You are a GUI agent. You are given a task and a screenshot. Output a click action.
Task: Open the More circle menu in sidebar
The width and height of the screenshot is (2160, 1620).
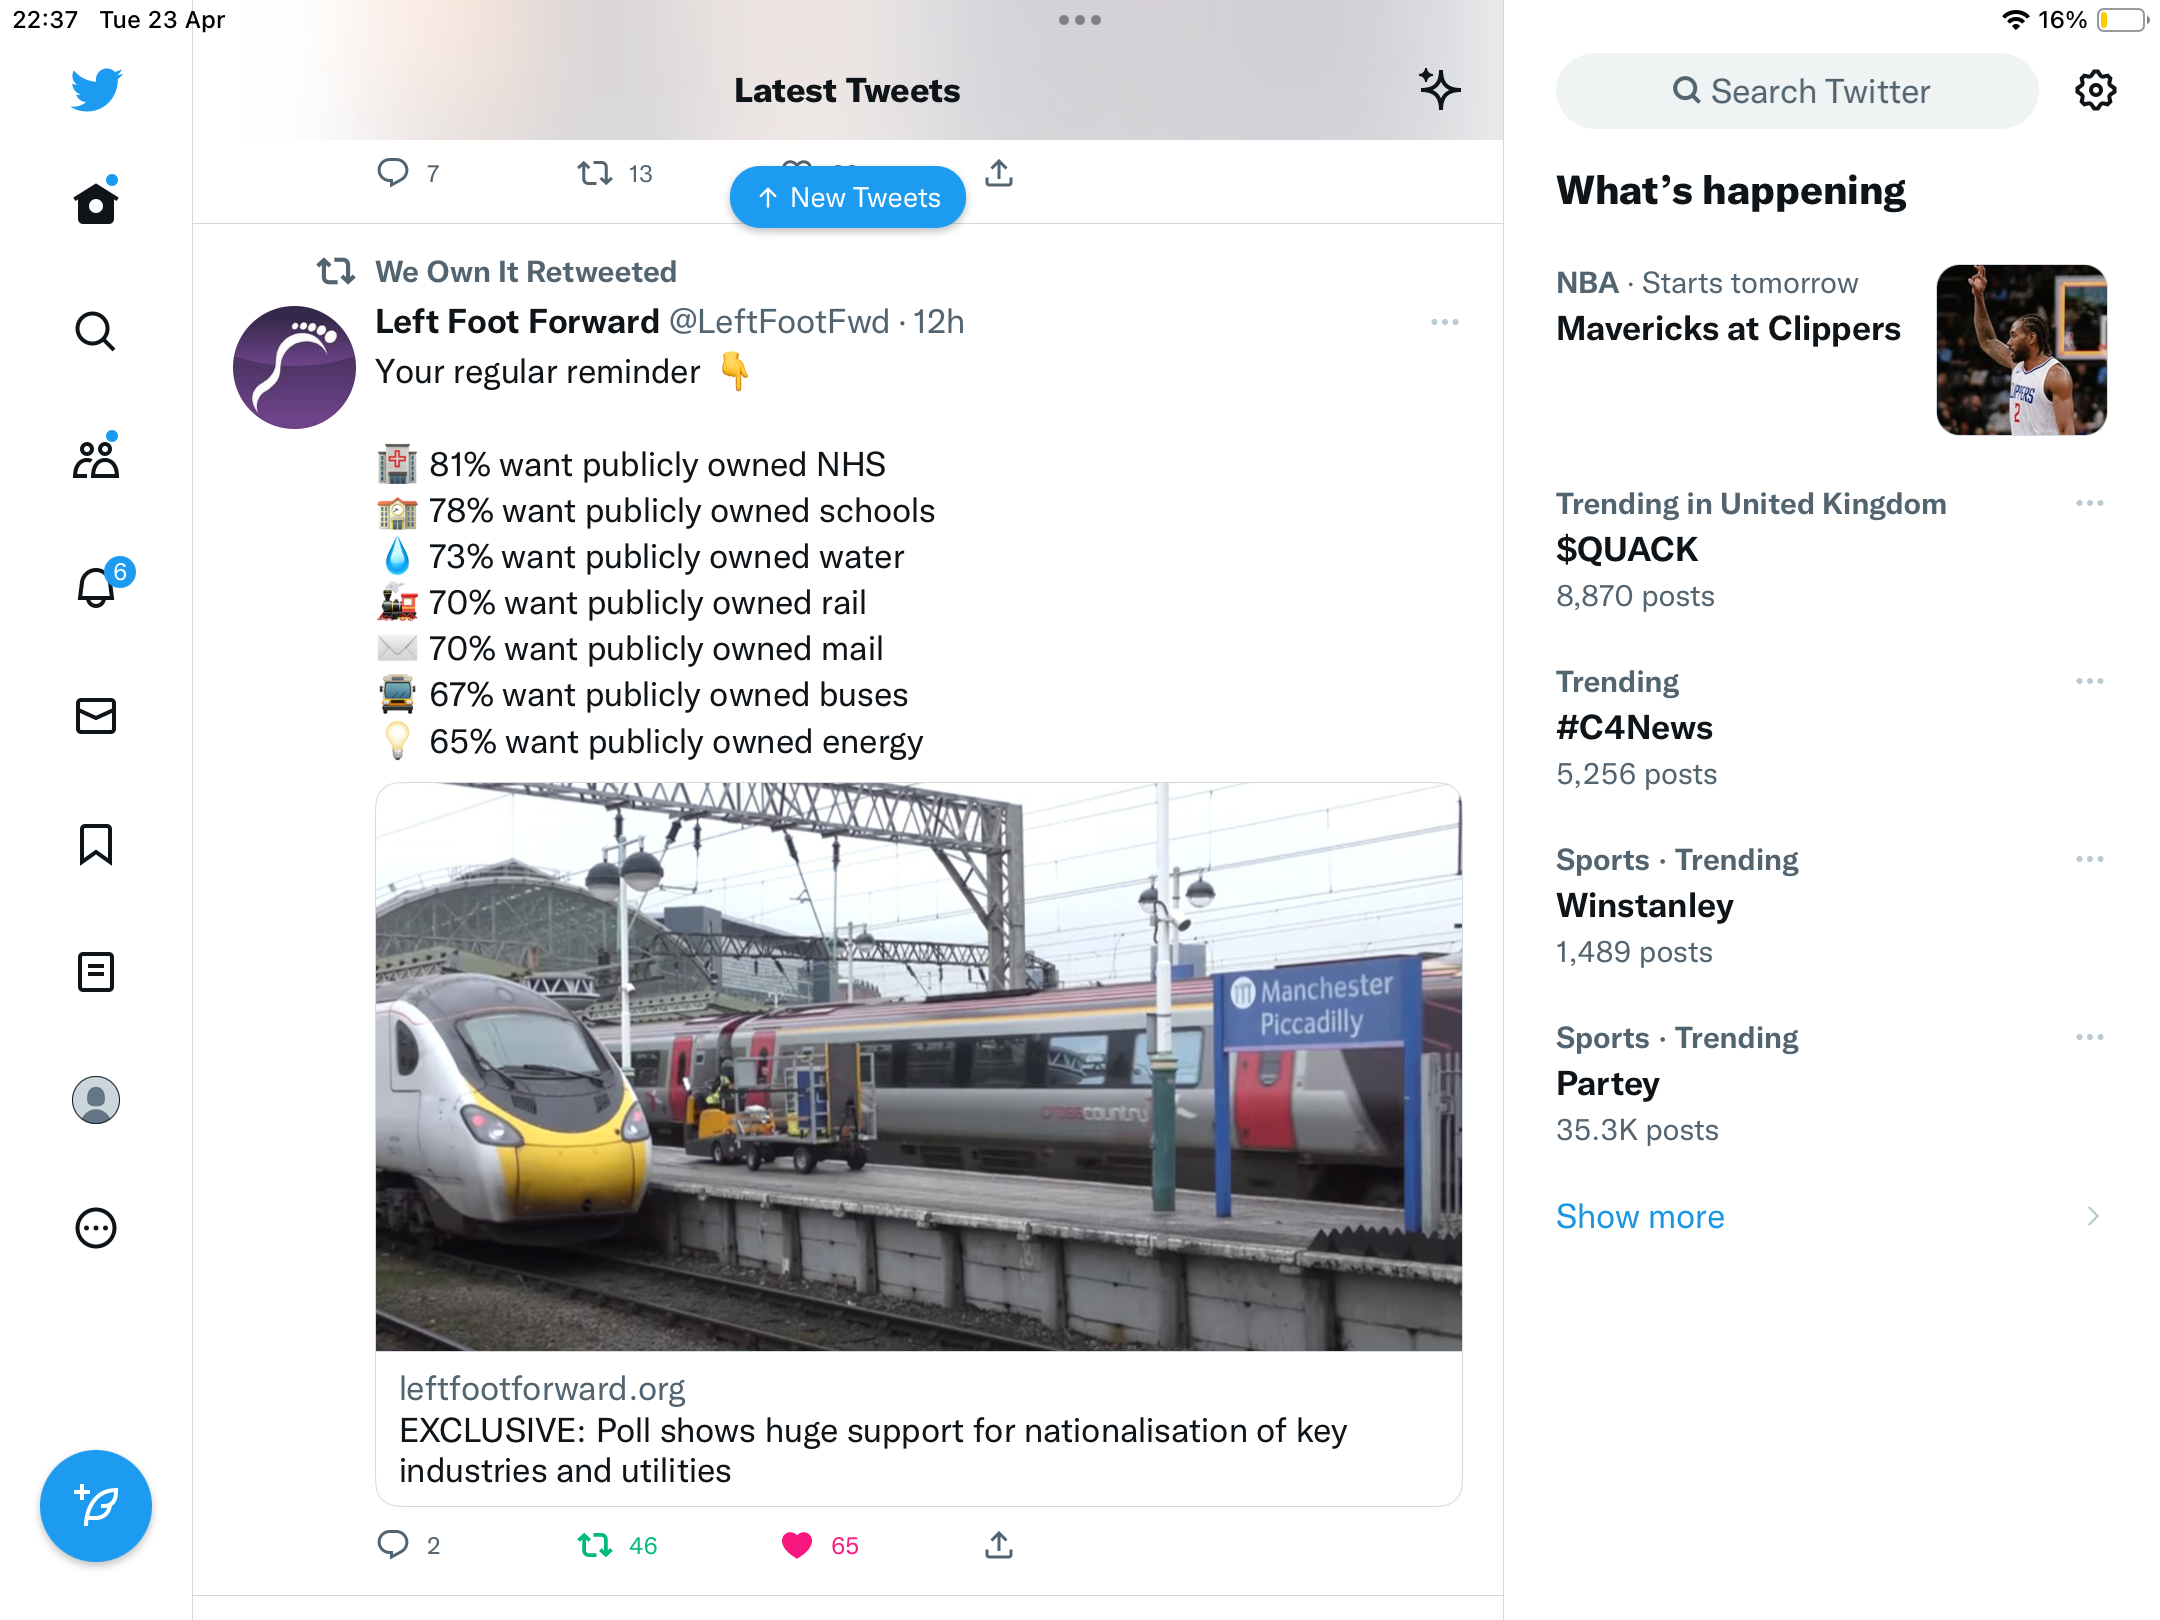click(x=96, y=1228)
